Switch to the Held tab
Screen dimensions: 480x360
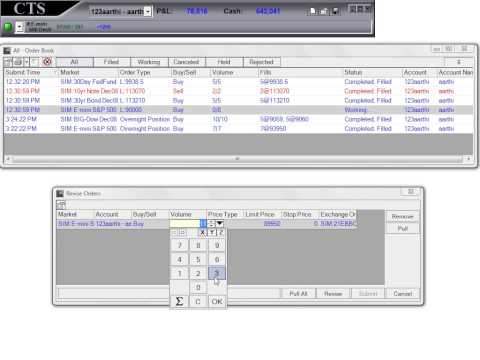pos(224,62)
